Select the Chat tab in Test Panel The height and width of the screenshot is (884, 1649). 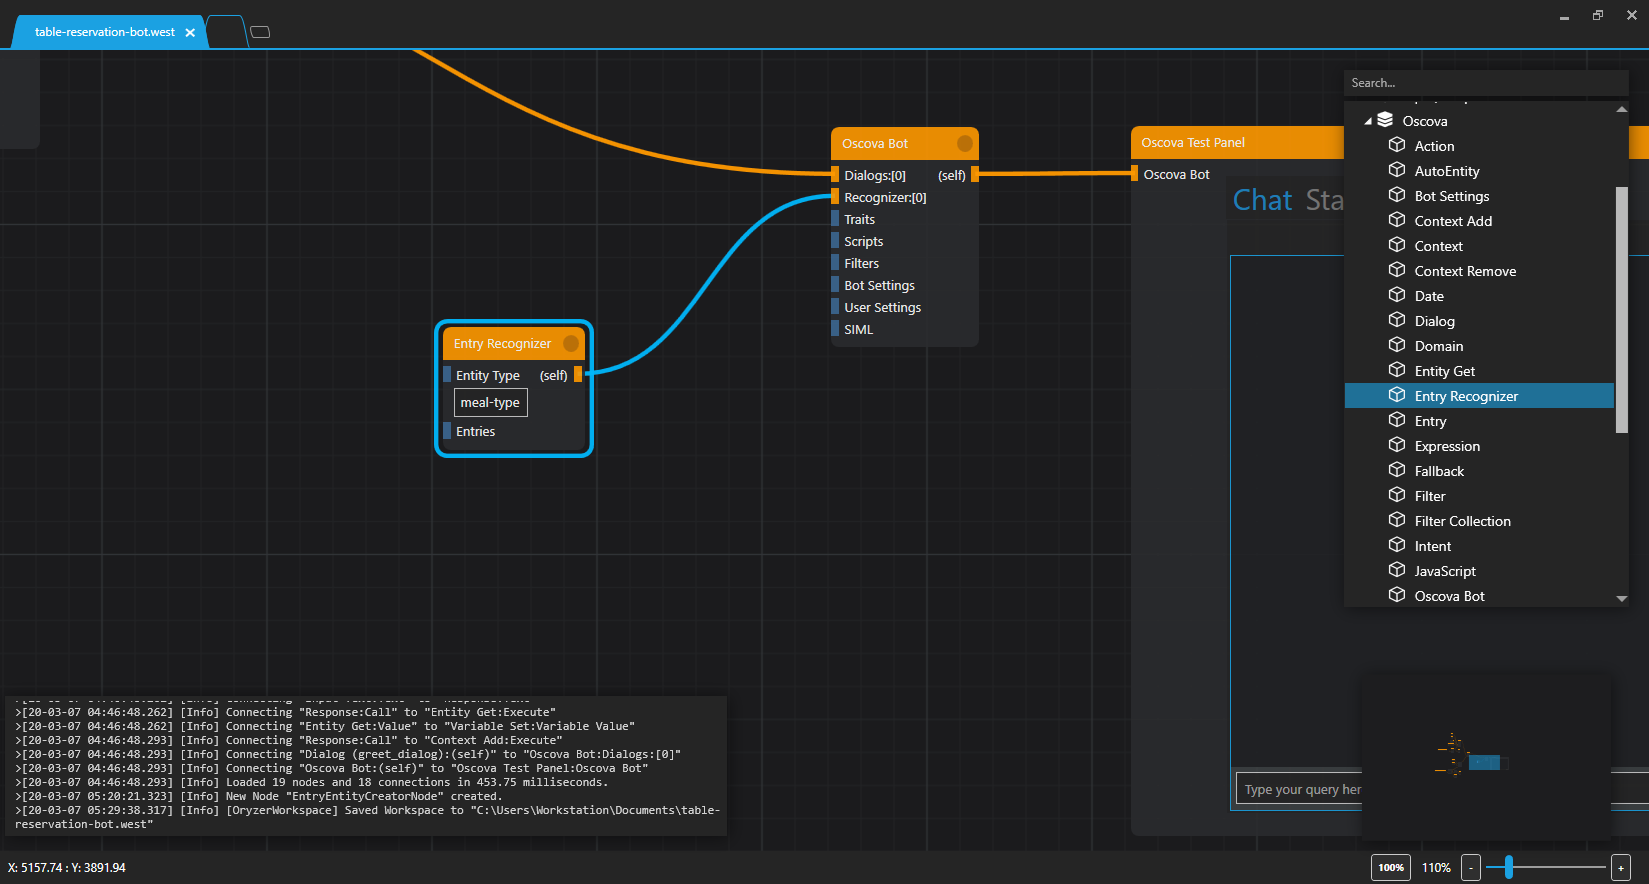[x=1263, y=200]
